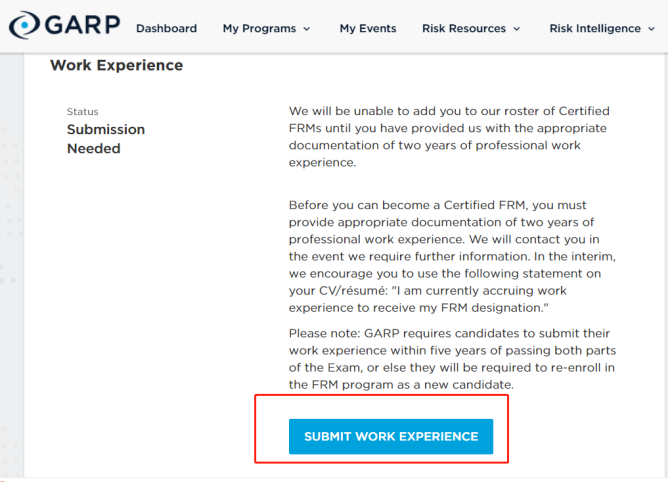
Task: Click the Work Experience section heading
Action: pyautogui.click(x=117, y=65)
